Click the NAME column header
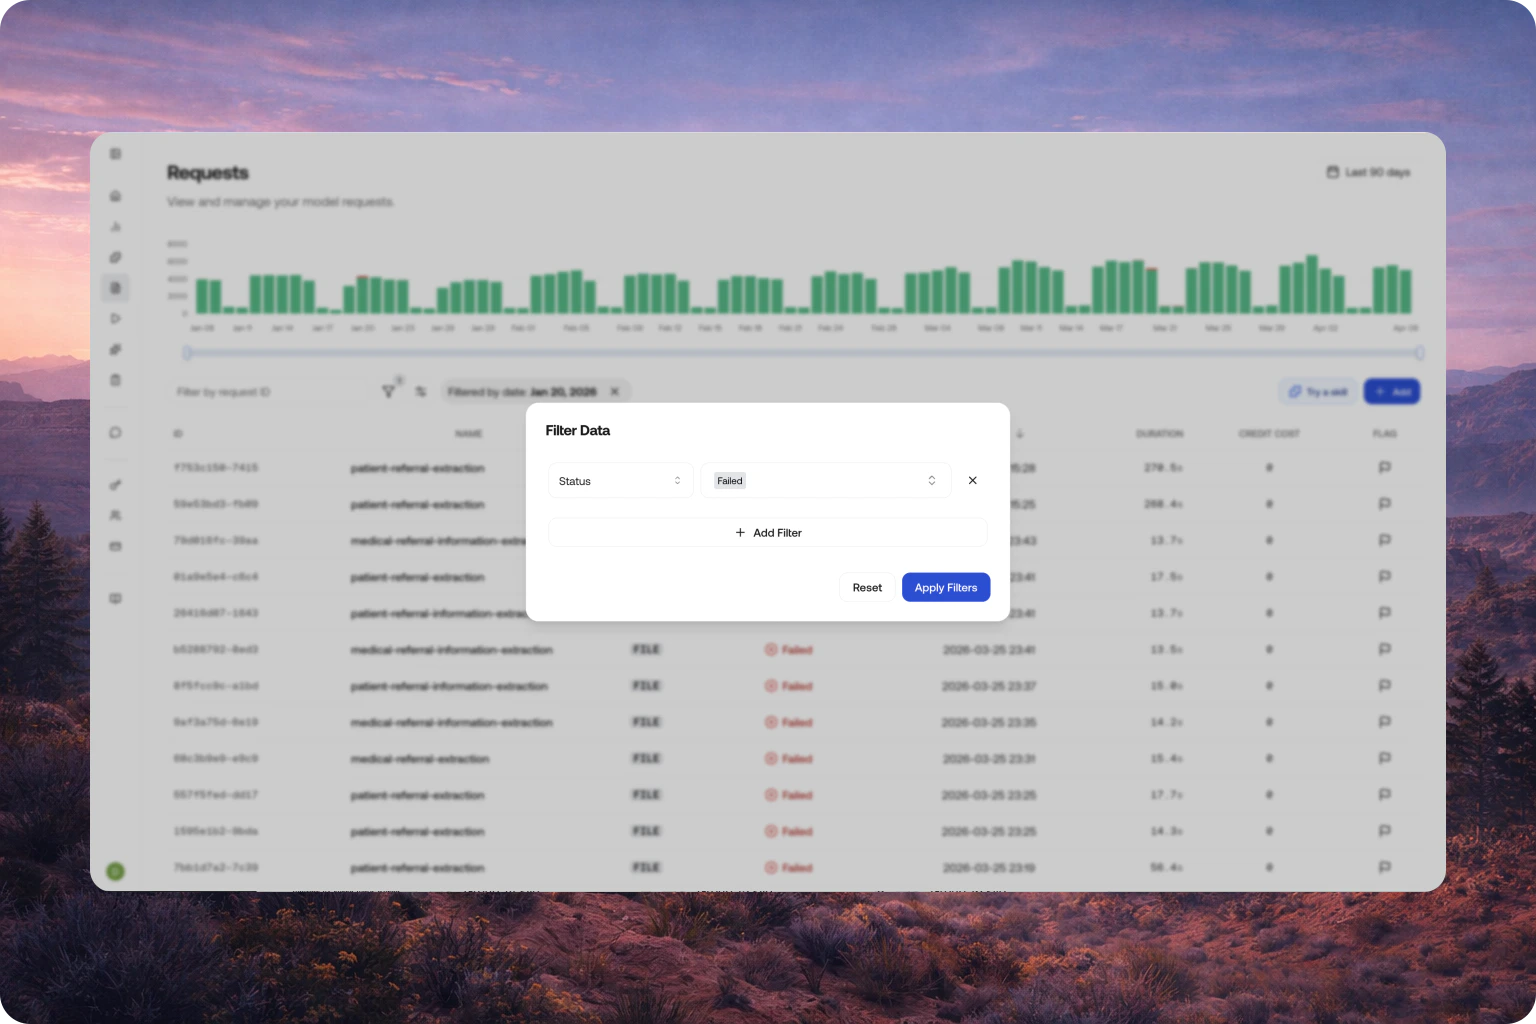1536x1024 pixels. click(x=468, y=434)
